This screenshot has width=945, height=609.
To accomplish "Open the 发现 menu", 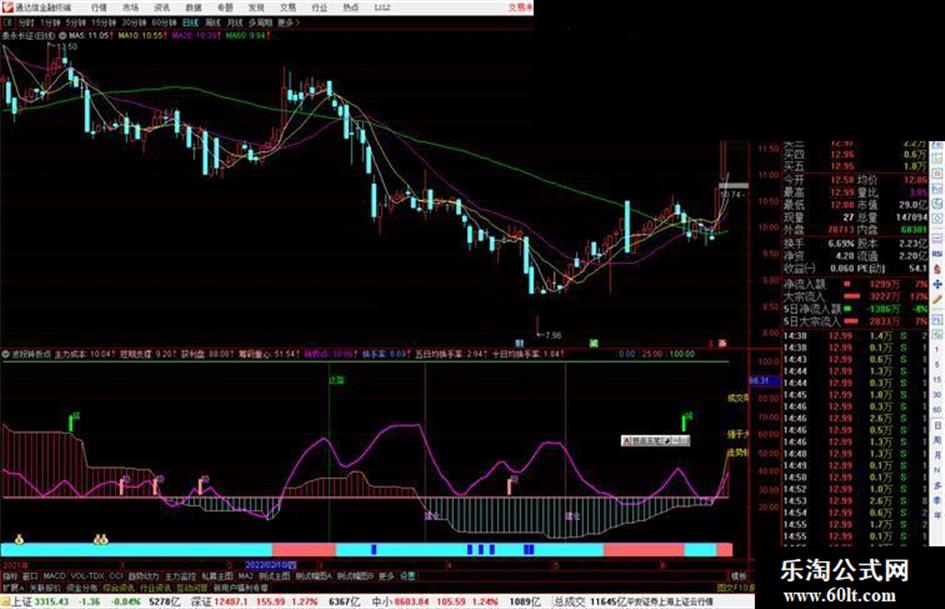I will point(256,8).
